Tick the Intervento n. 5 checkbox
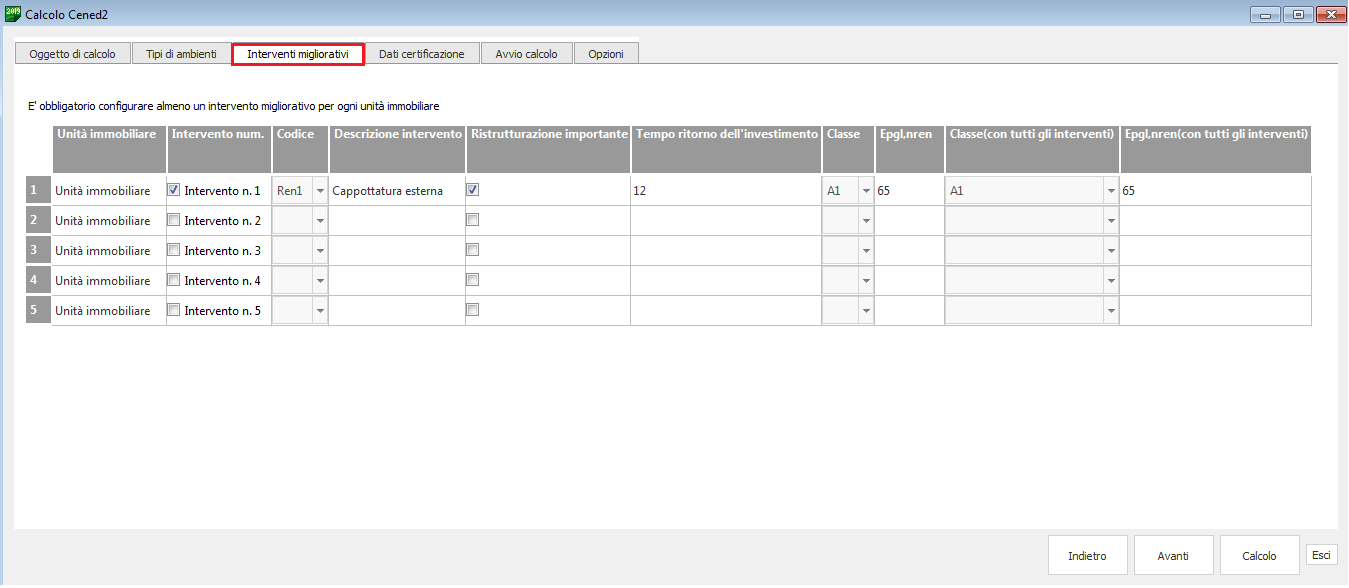The image size is (1349, 588). [x=174, y=310]
